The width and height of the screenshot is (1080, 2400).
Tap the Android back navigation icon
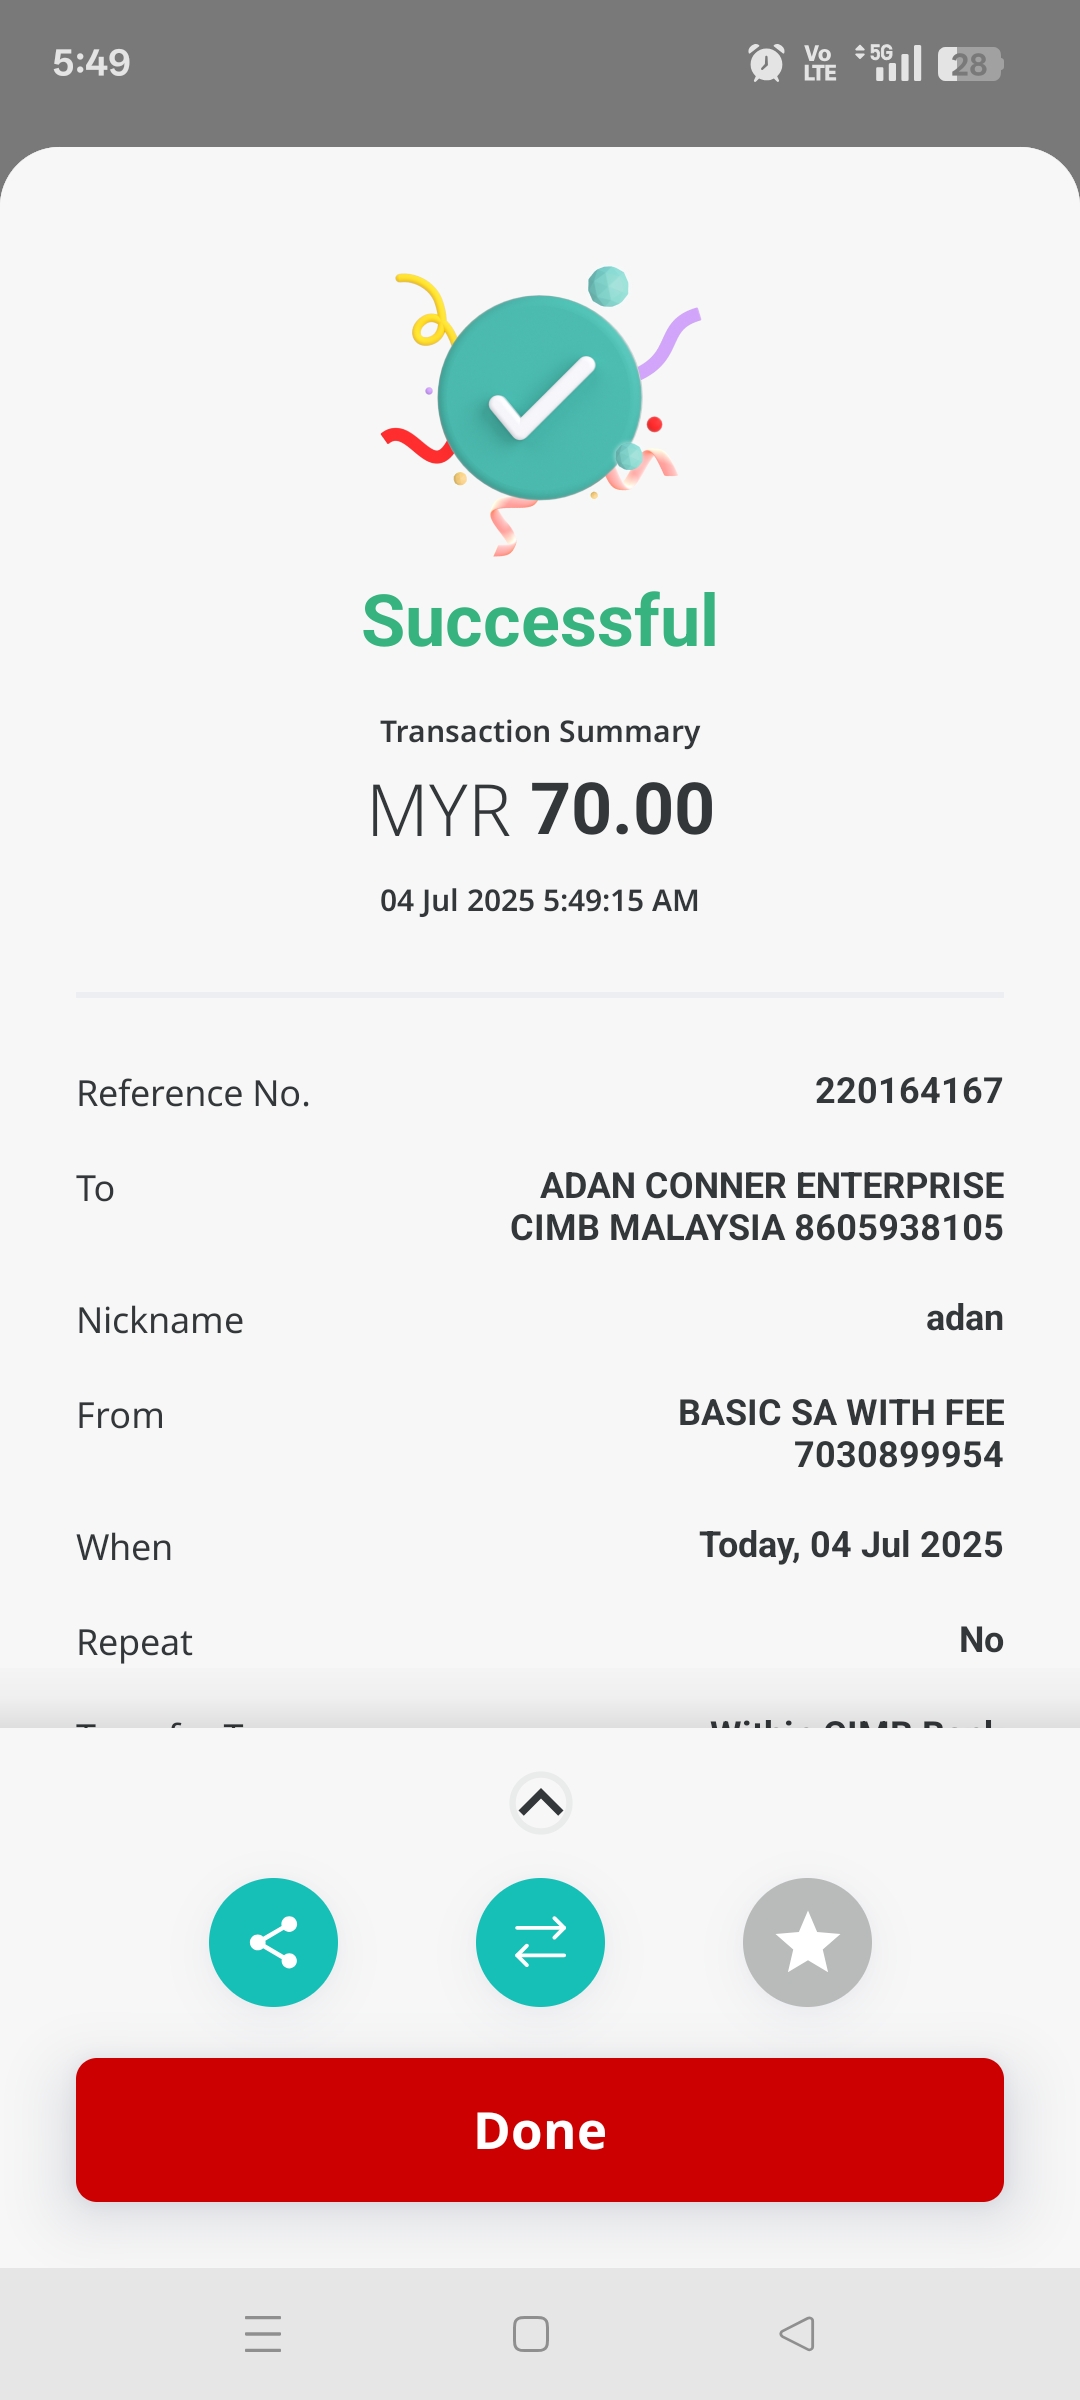[797, 2334]
